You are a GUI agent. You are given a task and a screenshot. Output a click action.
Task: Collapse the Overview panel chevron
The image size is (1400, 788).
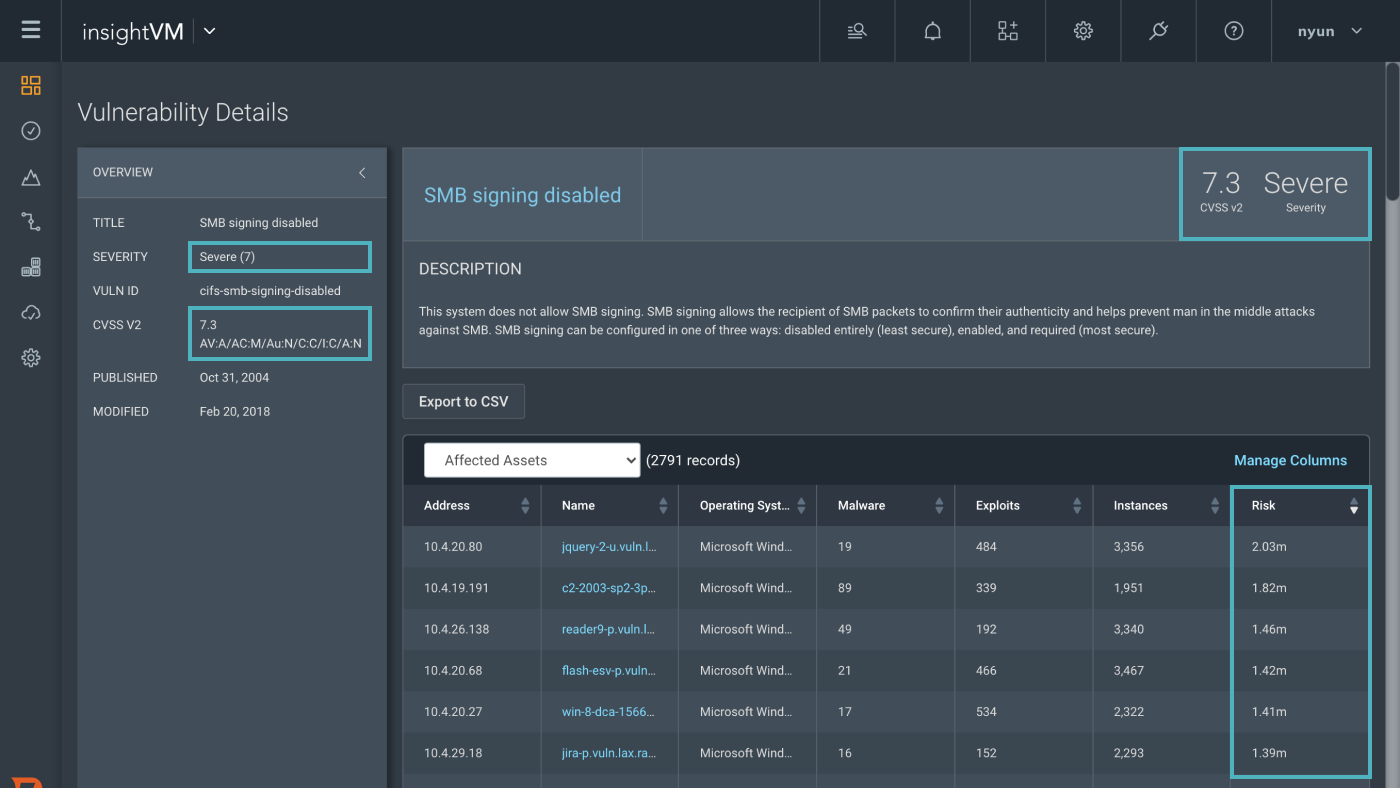362,173
